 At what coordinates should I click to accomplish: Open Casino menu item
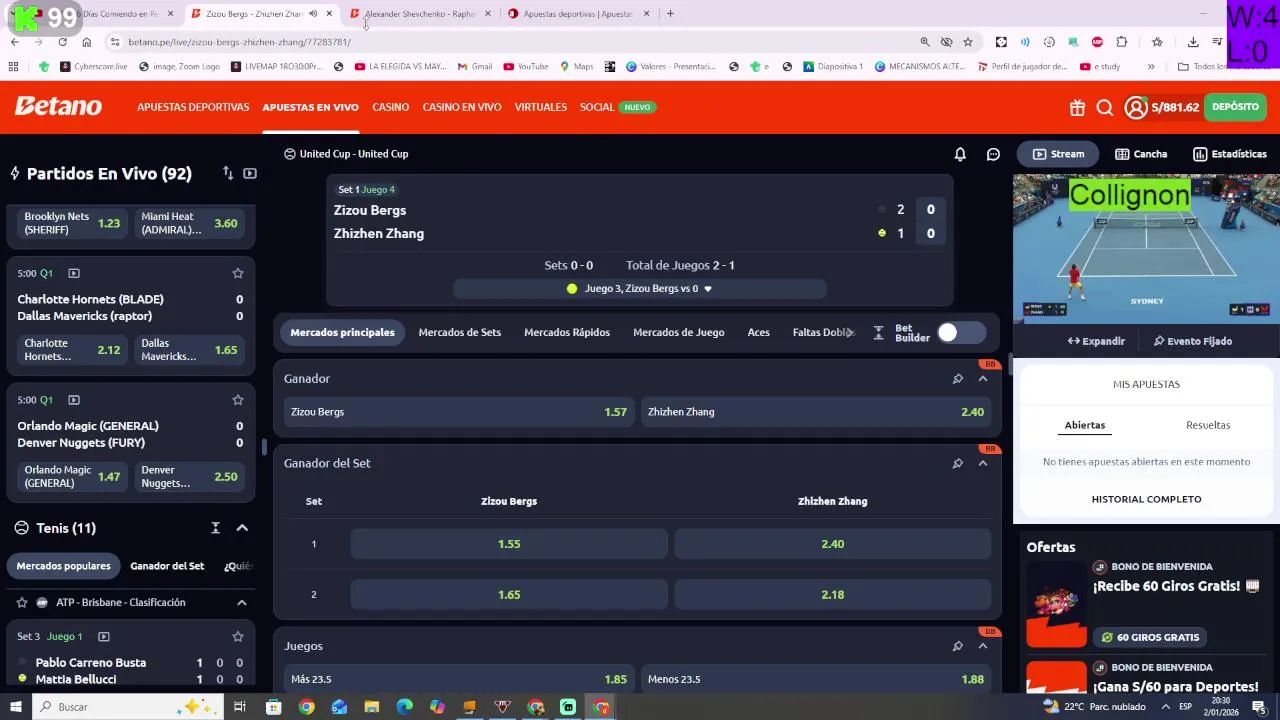(390, 107)
